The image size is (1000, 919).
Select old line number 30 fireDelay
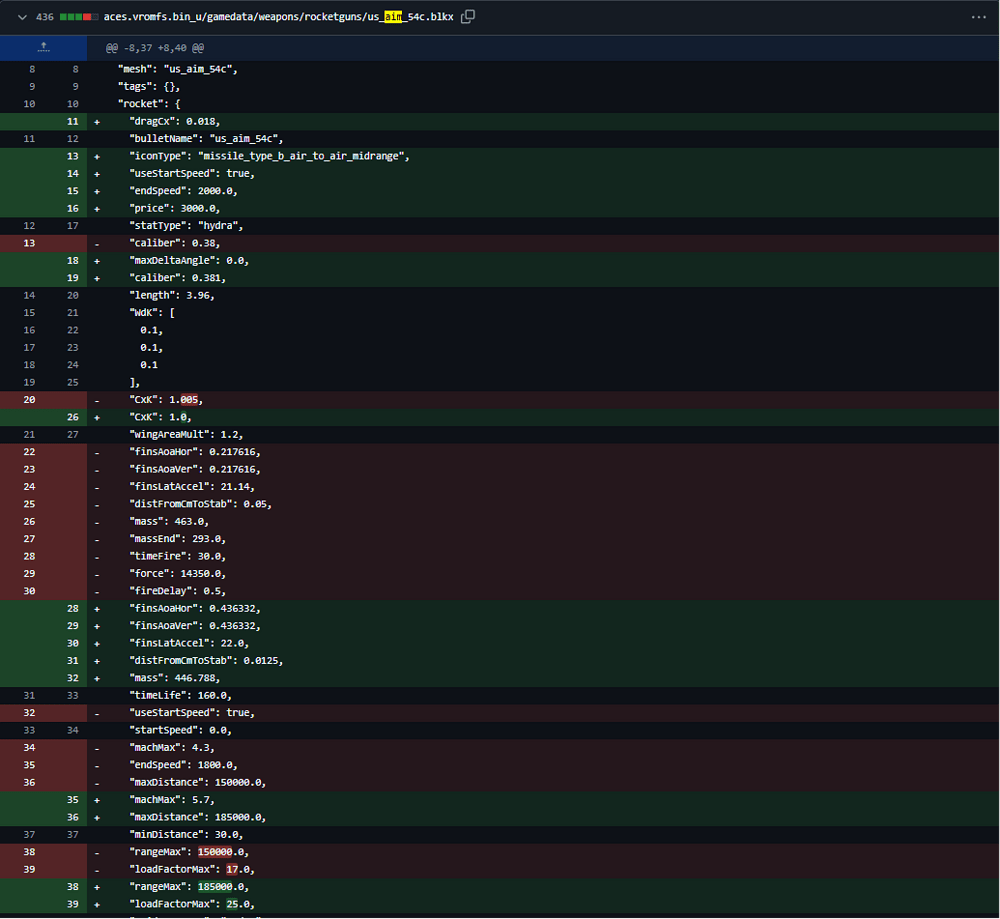[29, 591]
